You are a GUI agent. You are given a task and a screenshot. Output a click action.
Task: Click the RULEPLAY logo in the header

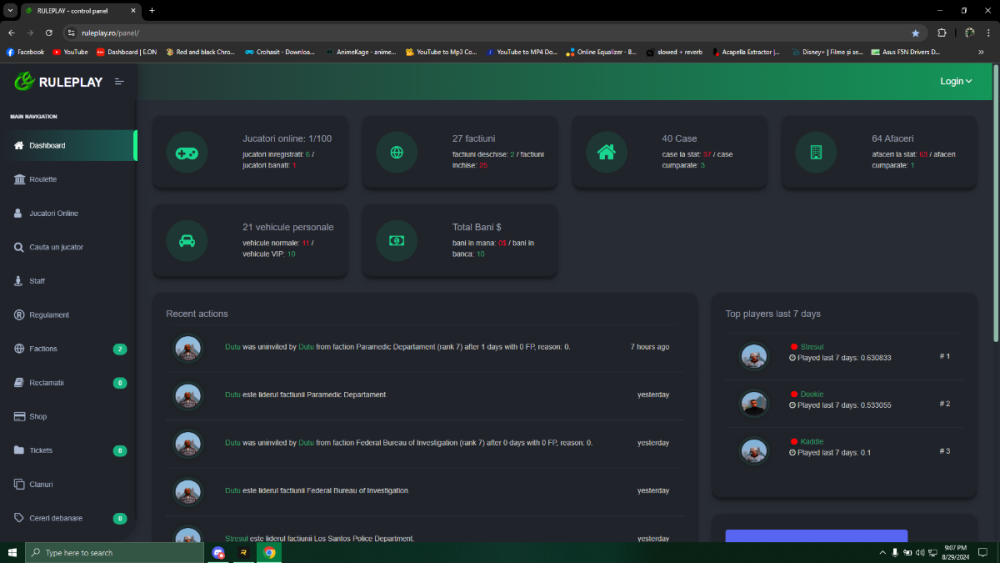[59, 82]
